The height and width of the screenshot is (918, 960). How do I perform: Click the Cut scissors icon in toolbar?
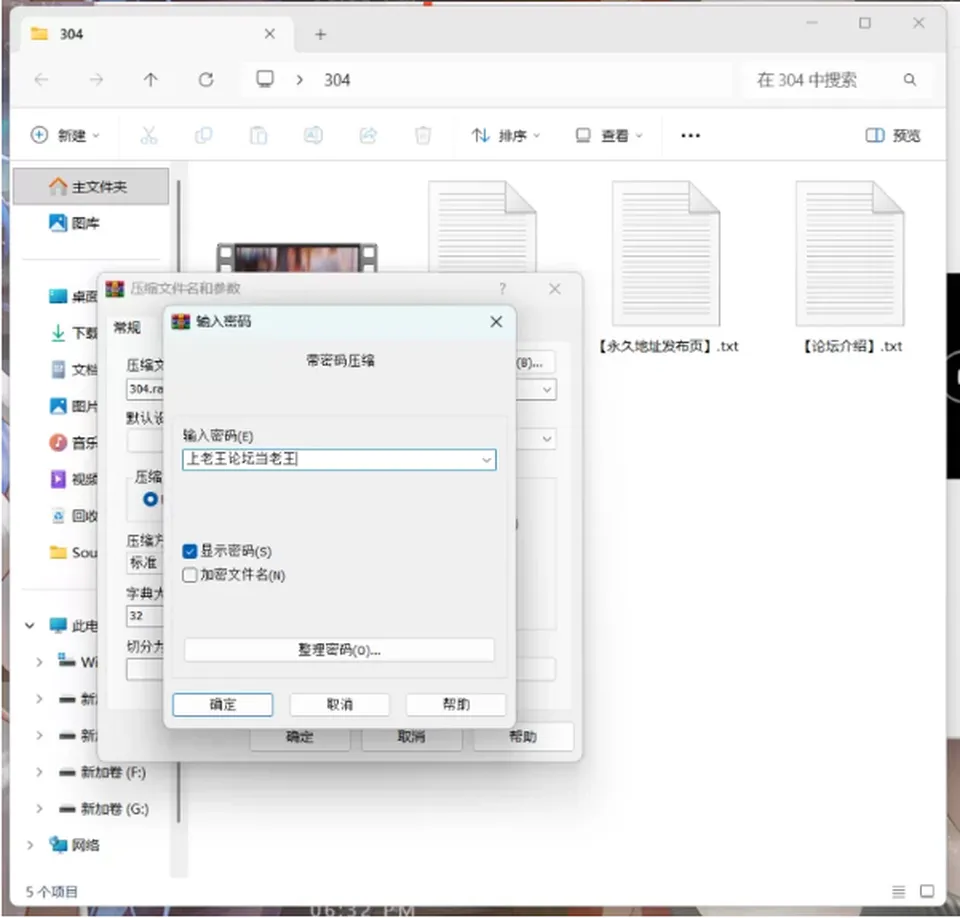click(149, 135)
